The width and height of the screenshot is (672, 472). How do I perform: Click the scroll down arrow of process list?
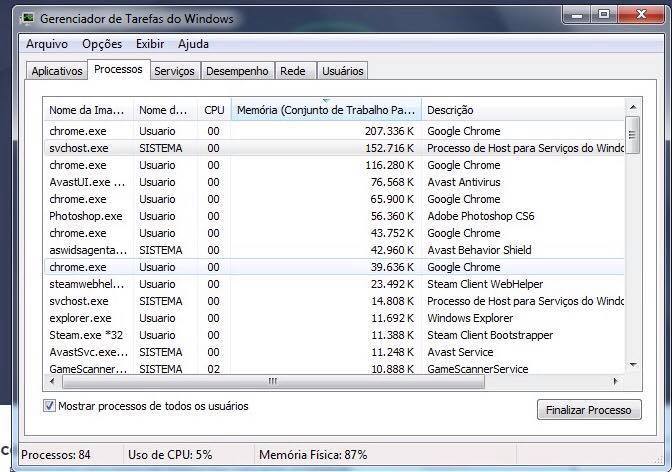633,365
